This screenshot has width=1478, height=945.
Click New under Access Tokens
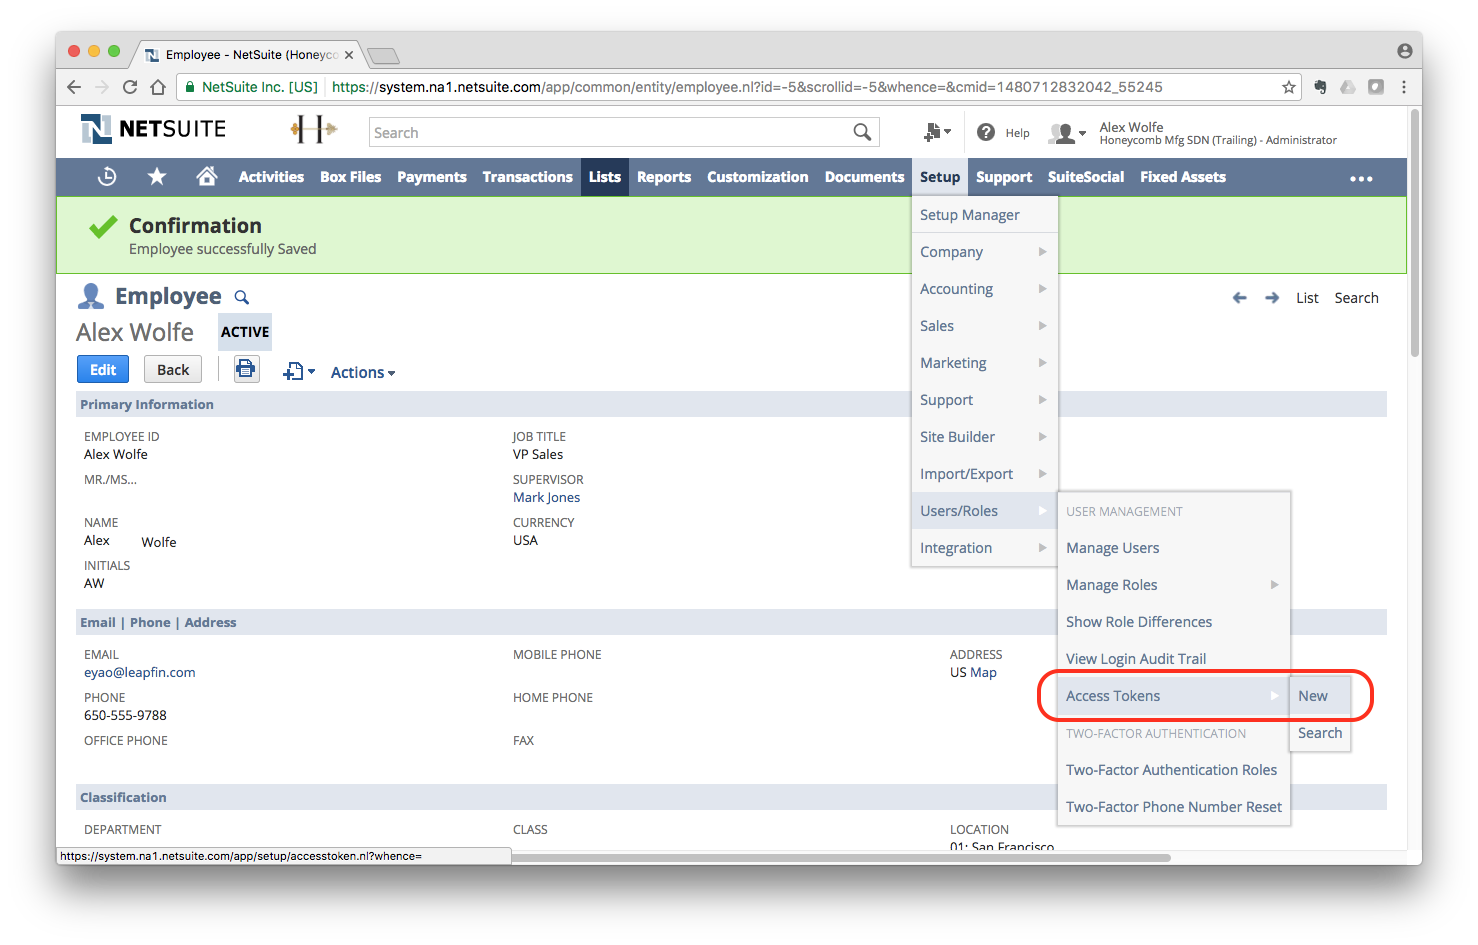1320,696
